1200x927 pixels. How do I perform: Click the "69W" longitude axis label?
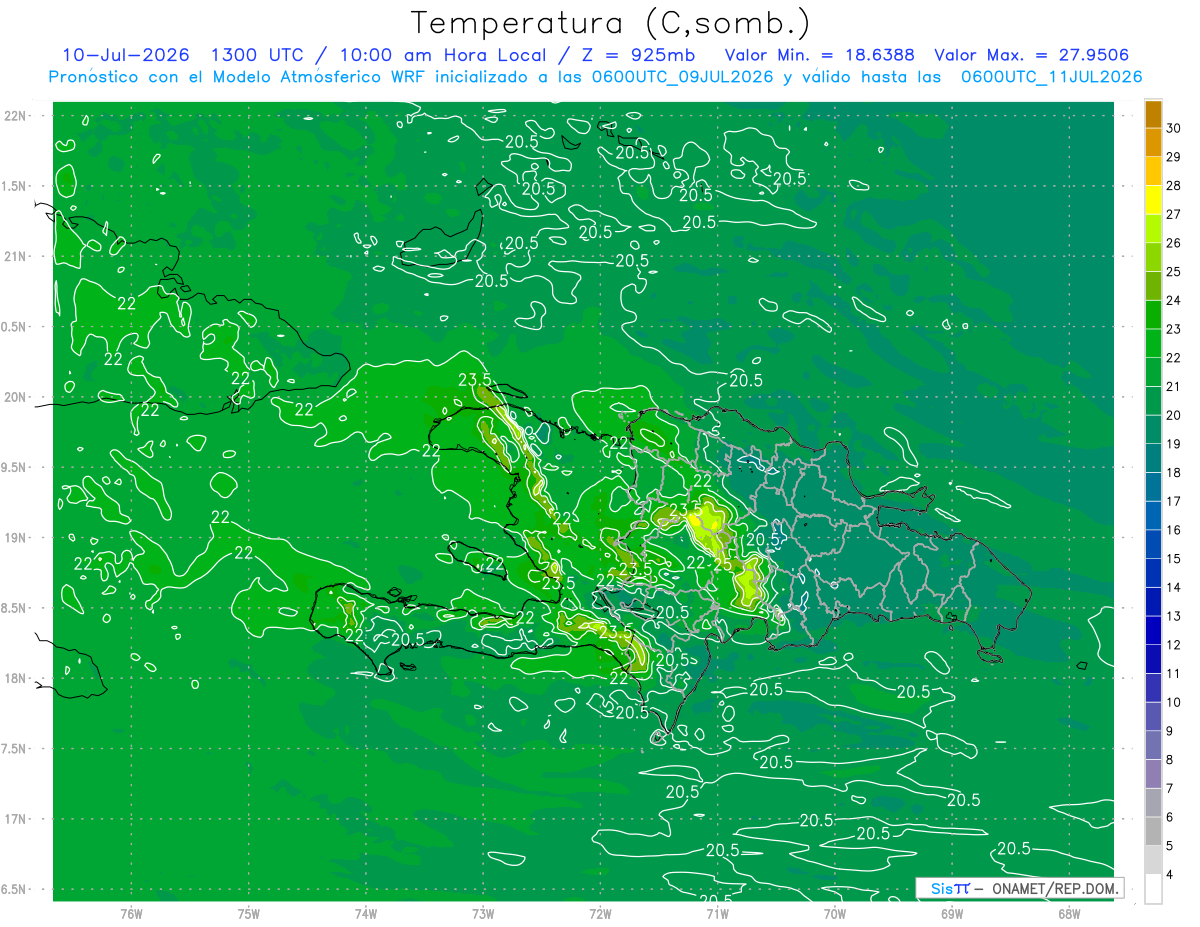coord(952,914)
